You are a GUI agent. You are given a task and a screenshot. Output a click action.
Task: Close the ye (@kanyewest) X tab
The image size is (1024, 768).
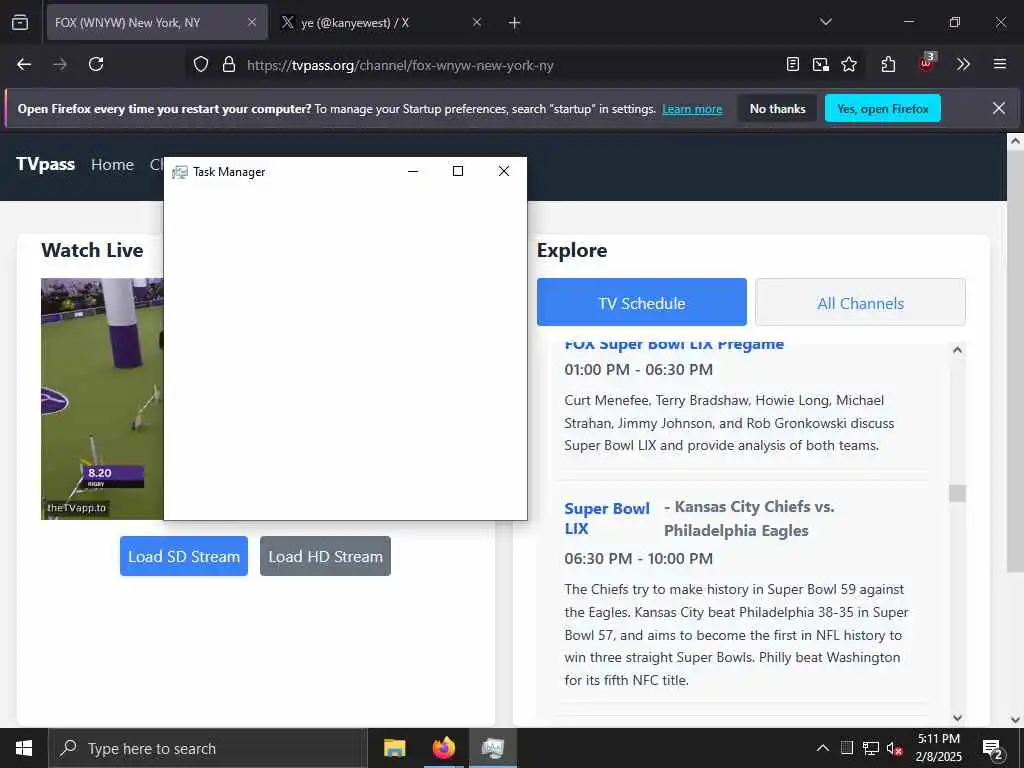click(477, 22)
